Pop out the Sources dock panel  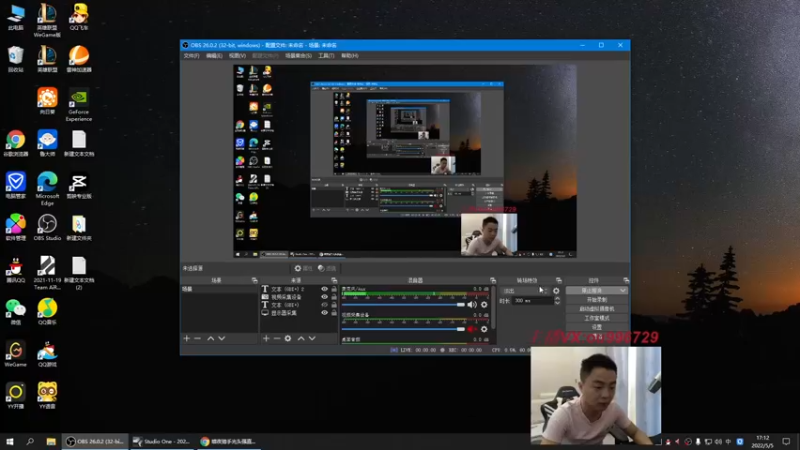tap(334, 280)
